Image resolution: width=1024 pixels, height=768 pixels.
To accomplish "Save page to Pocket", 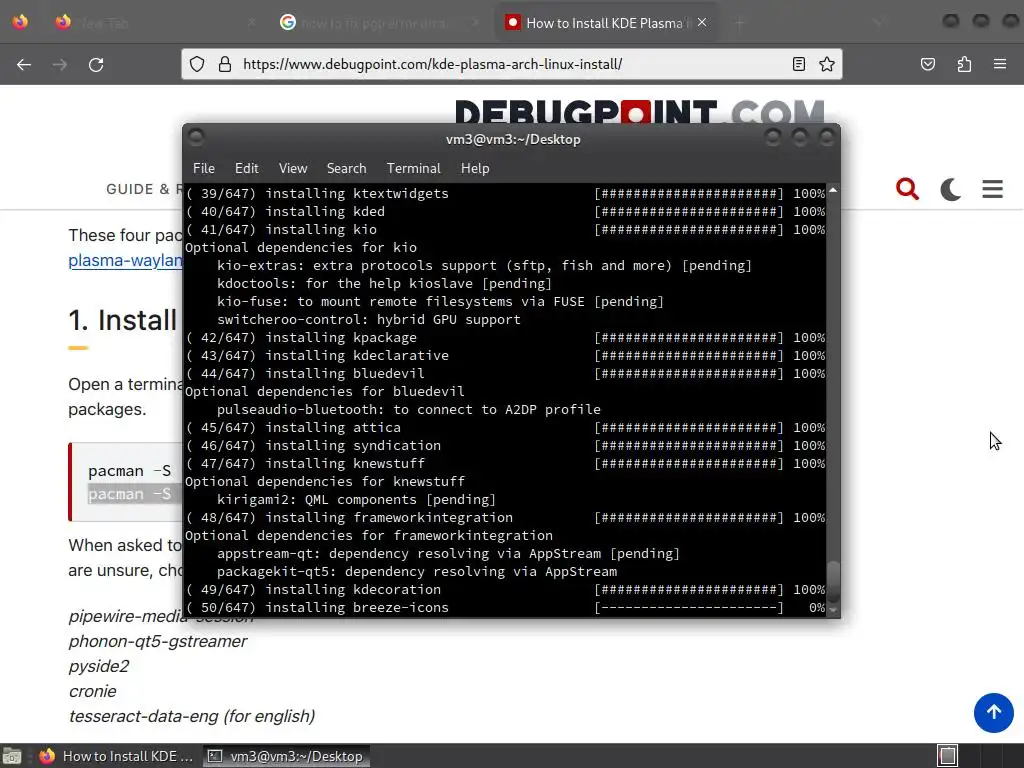I will pos(927,64).
